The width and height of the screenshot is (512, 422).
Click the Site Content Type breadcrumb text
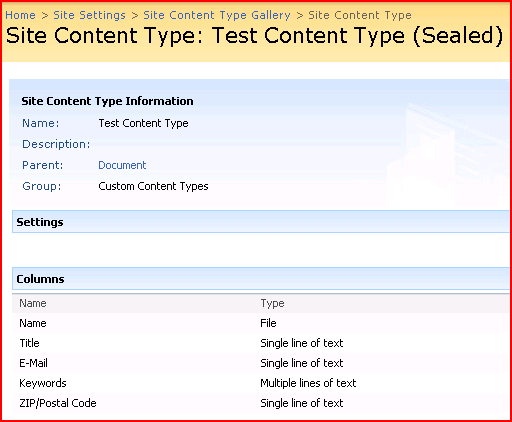pos(360,15)
